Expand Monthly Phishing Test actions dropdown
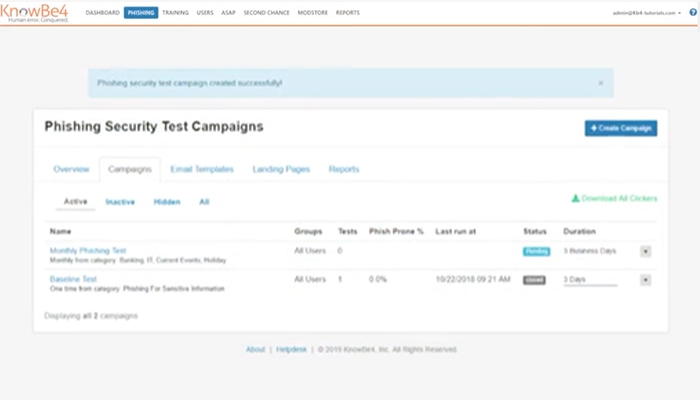 (645, 251)
